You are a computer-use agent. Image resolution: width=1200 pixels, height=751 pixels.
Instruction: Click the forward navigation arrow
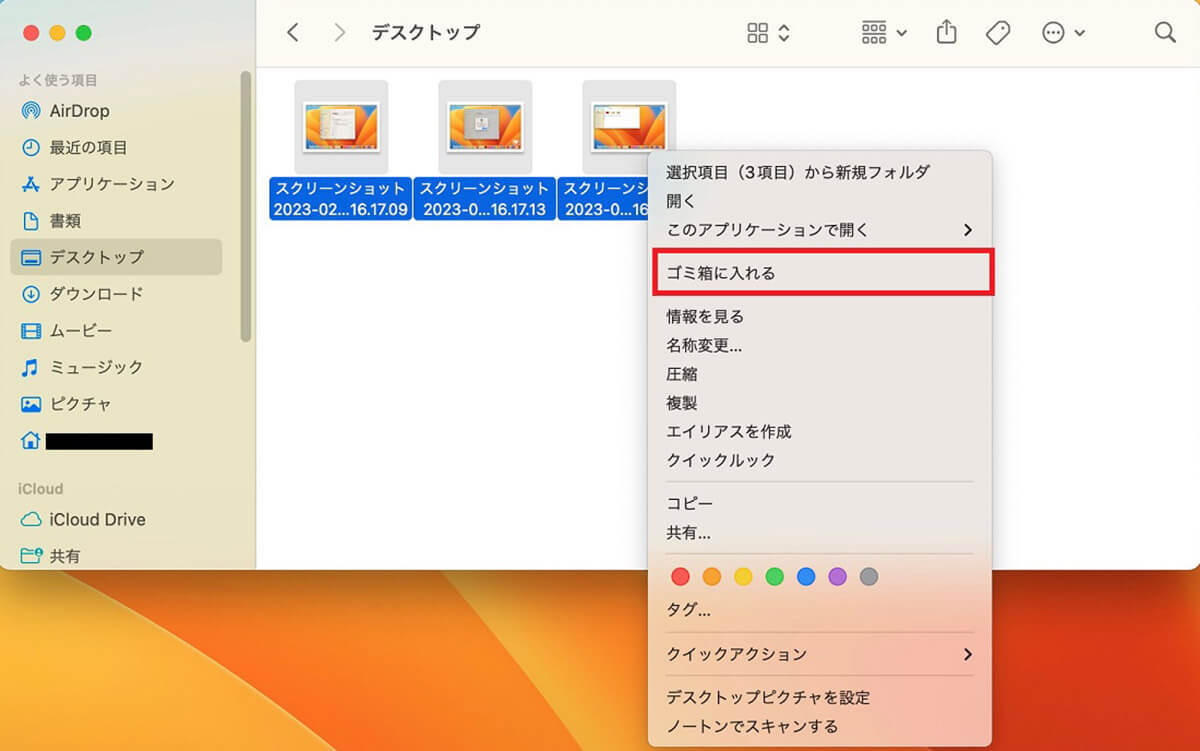(x=340, y=33)
